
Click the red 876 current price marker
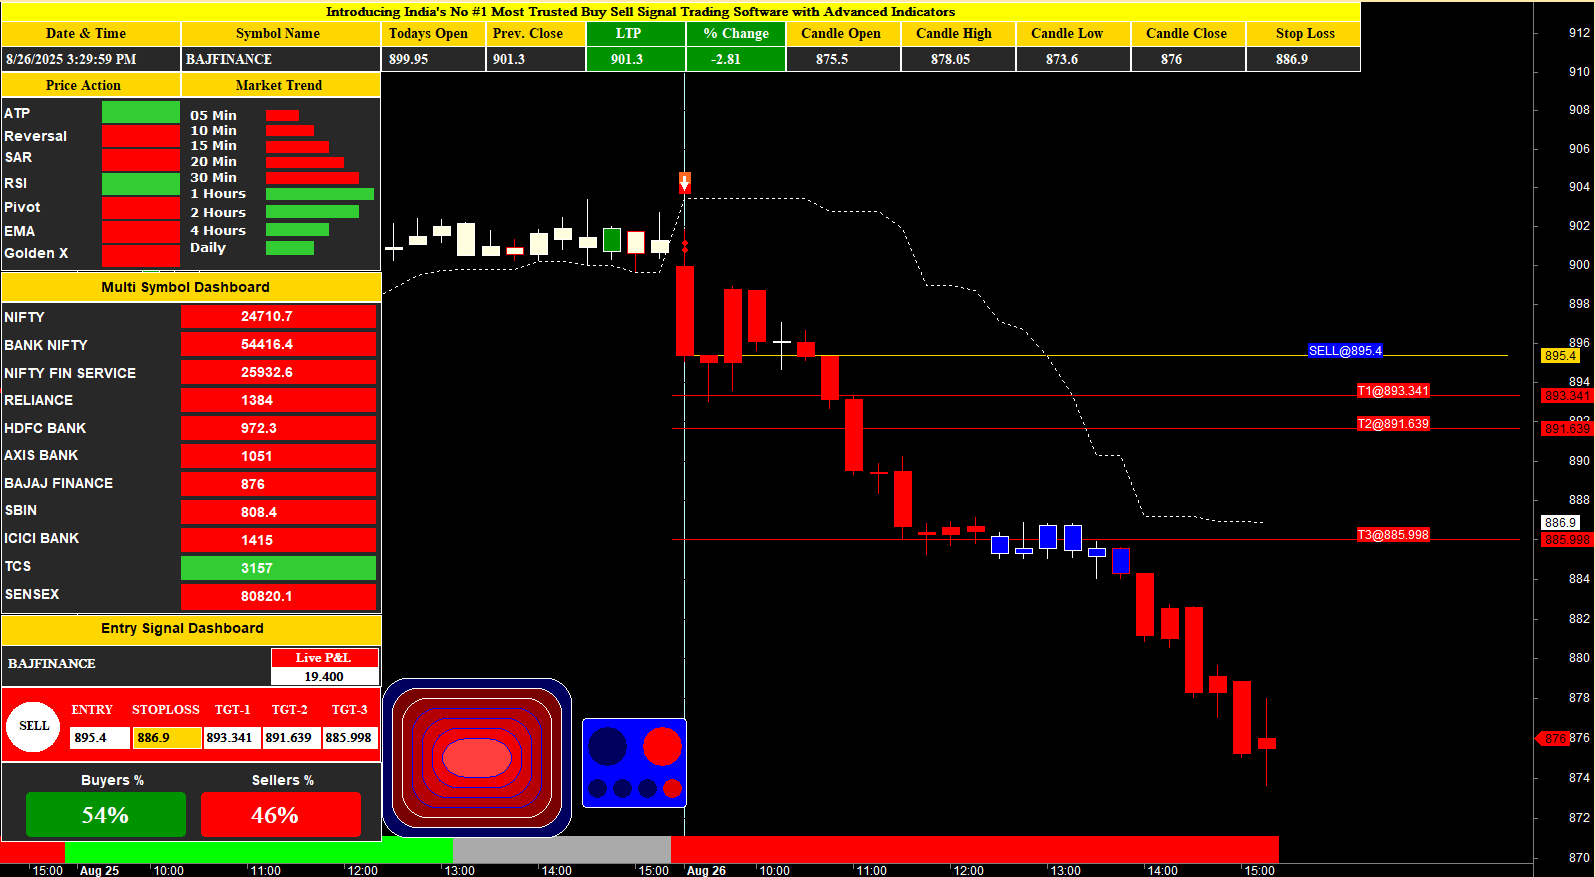(1553, 738)
